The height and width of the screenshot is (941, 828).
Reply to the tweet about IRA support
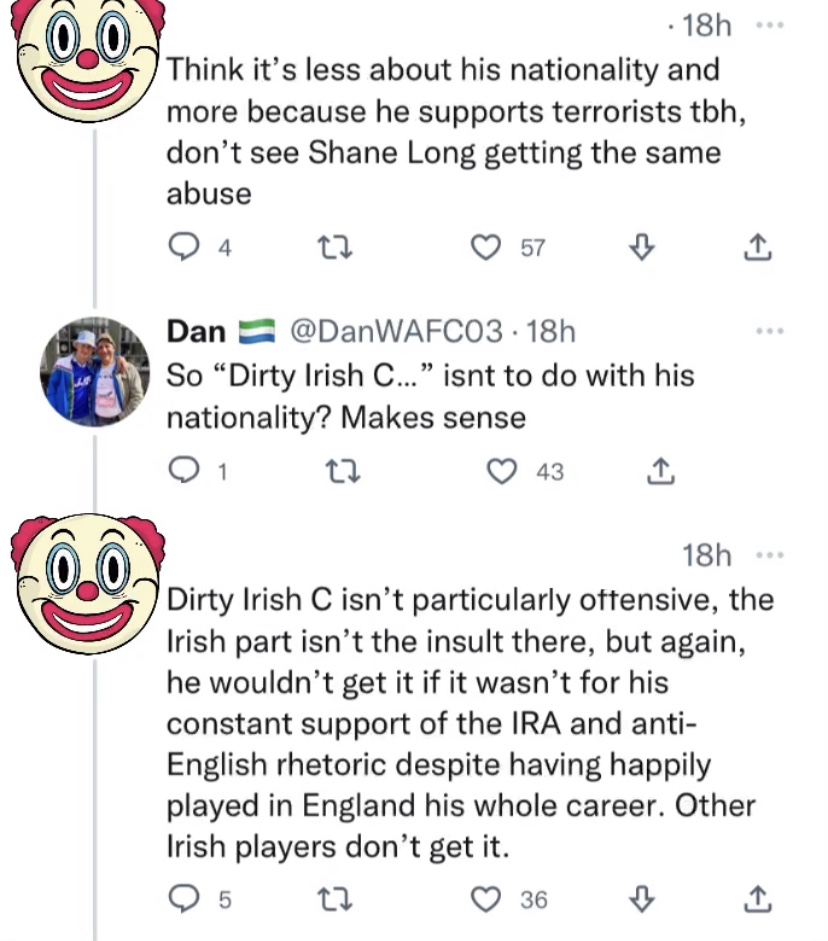tap(183, 900)
